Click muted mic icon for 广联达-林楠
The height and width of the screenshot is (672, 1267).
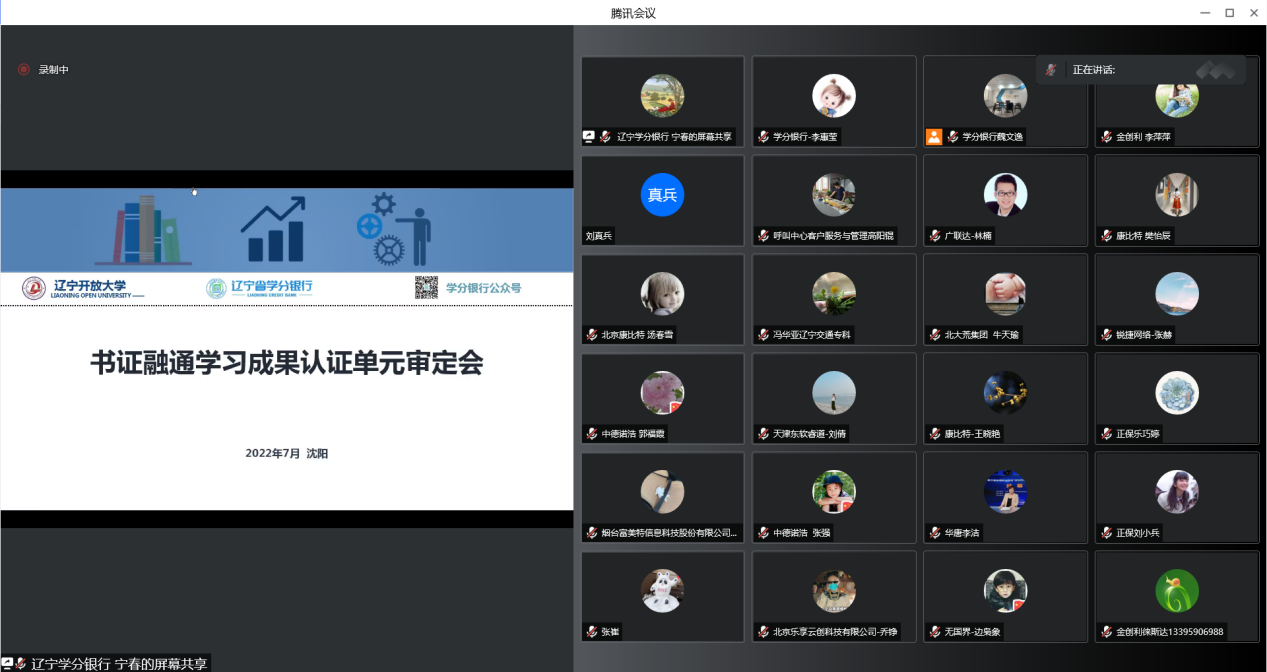click(935, 236)
